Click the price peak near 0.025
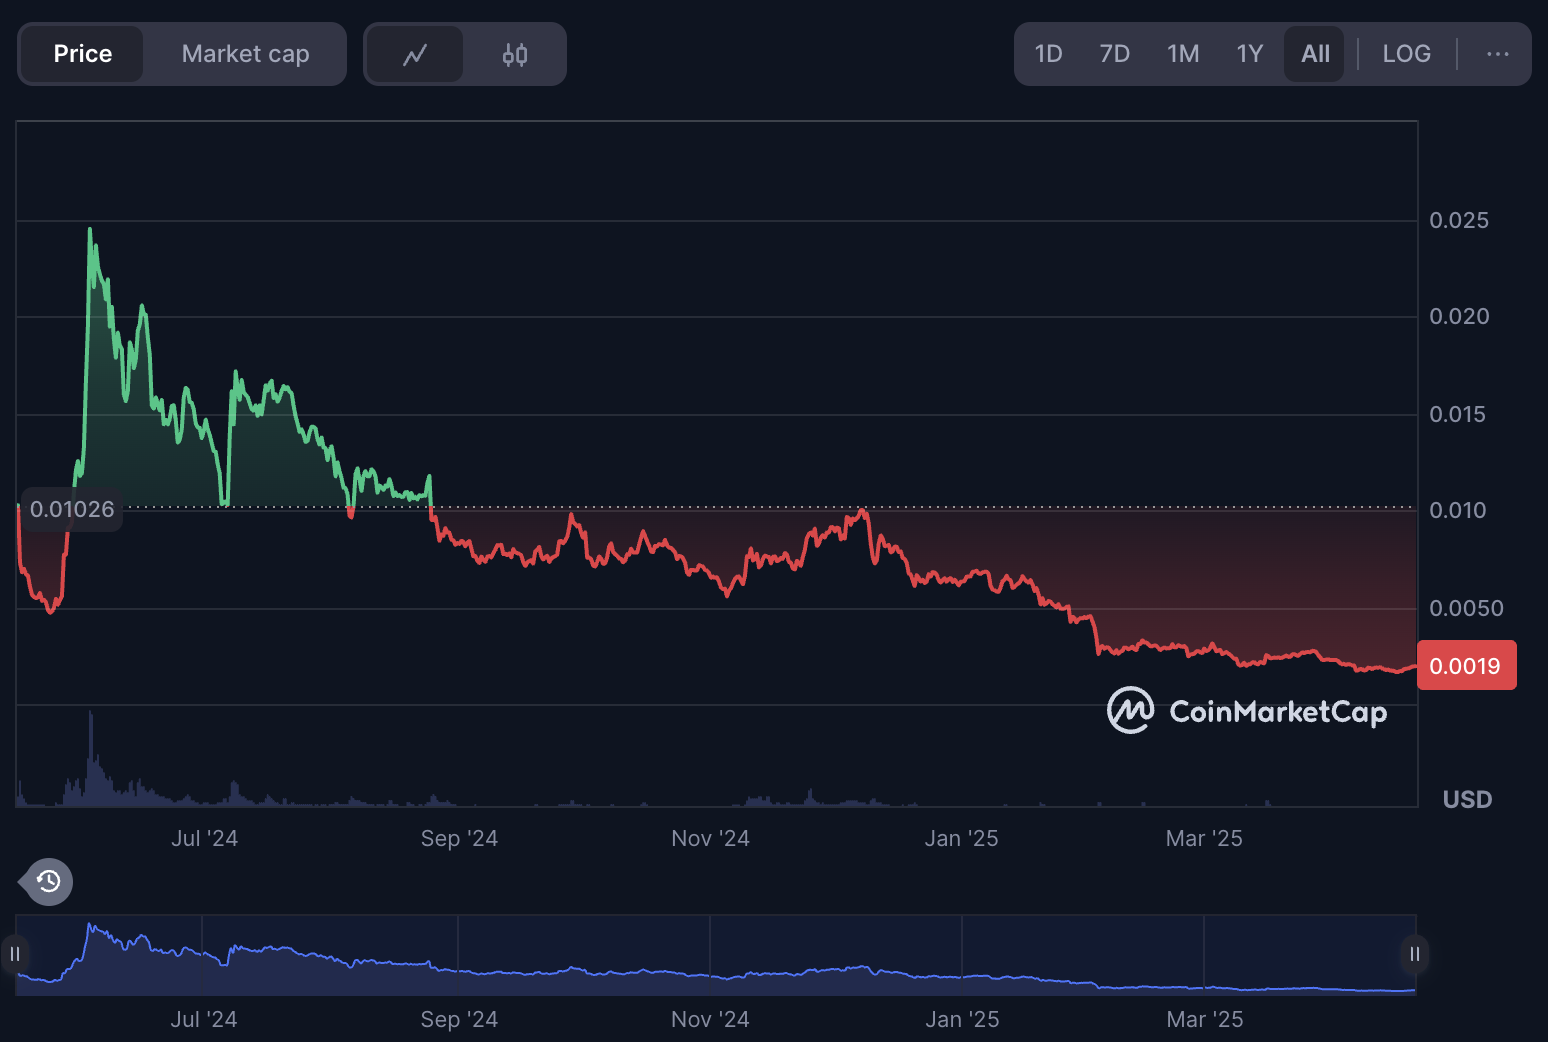This screenshot has width=1548, height=1042. coord(90,230)
